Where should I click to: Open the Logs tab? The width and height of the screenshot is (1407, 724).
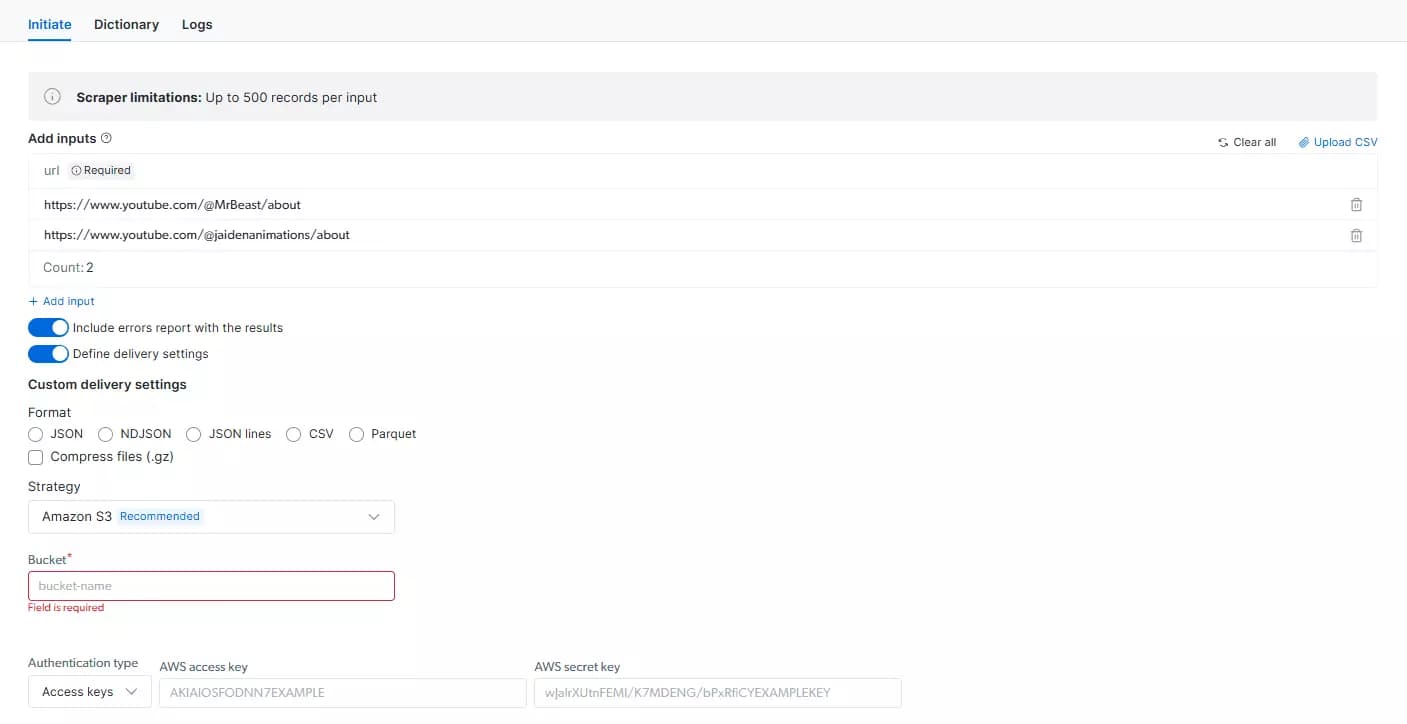(x=196, y=23)
